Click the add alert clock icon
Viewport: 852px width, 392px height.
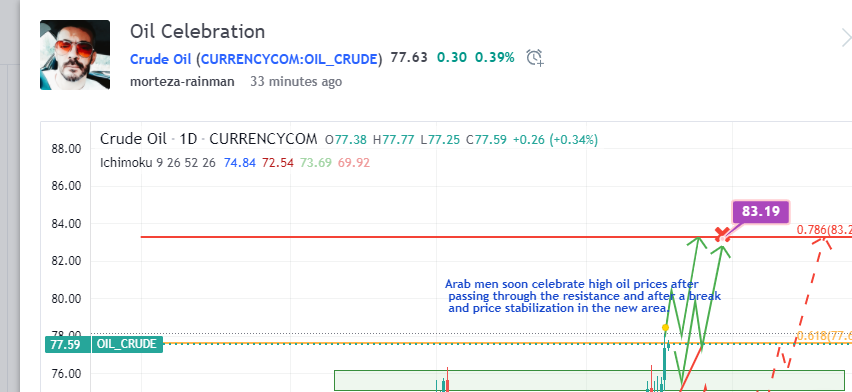click(x=535, y=57)
